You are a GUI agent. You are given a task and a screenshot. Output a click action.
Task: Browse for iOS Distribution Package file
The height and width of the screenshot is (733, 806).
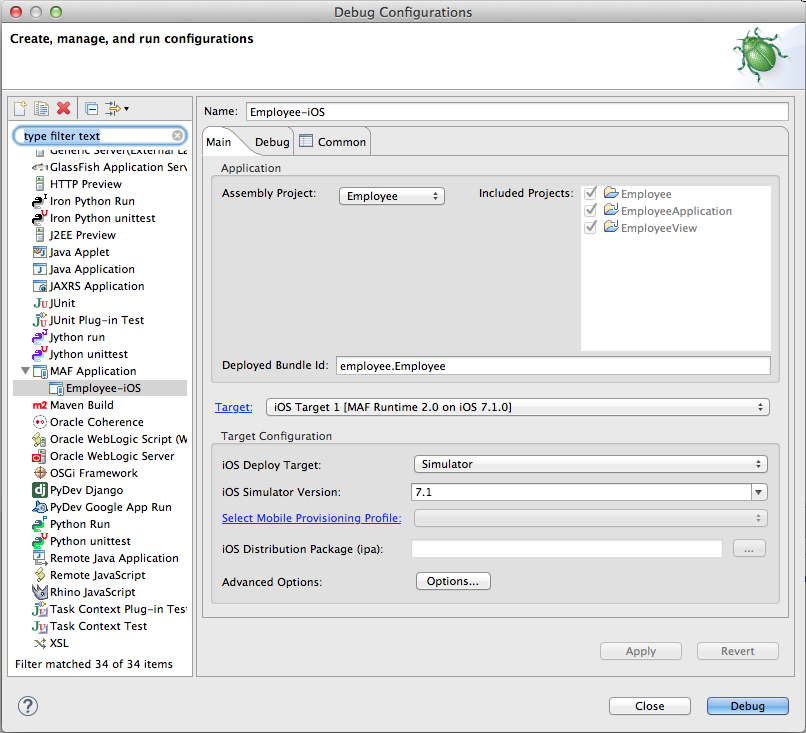(749, 548)
